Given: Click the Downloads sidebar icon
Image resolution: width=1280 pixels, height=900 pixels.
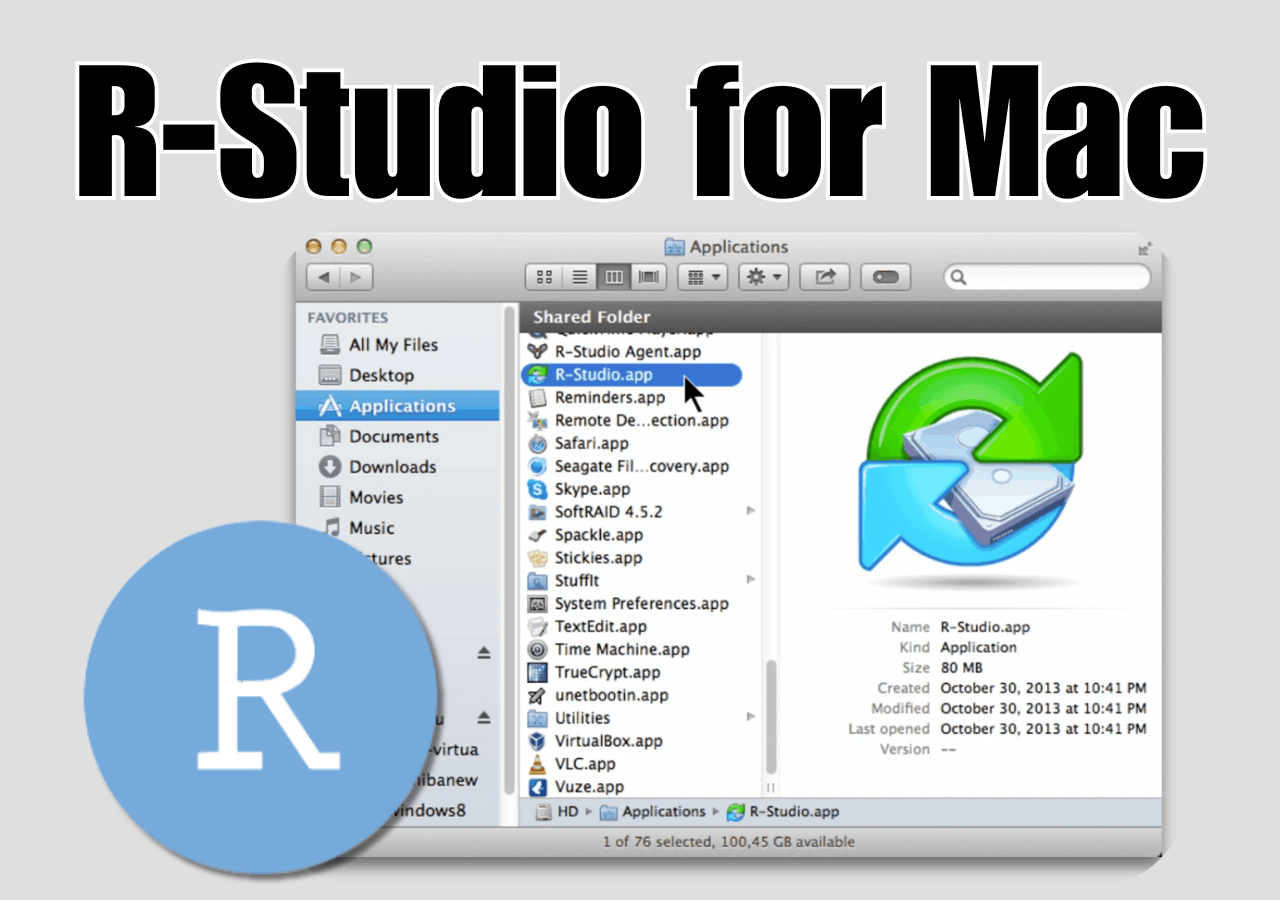Looking at the screenshot, I should pos(330,467).
